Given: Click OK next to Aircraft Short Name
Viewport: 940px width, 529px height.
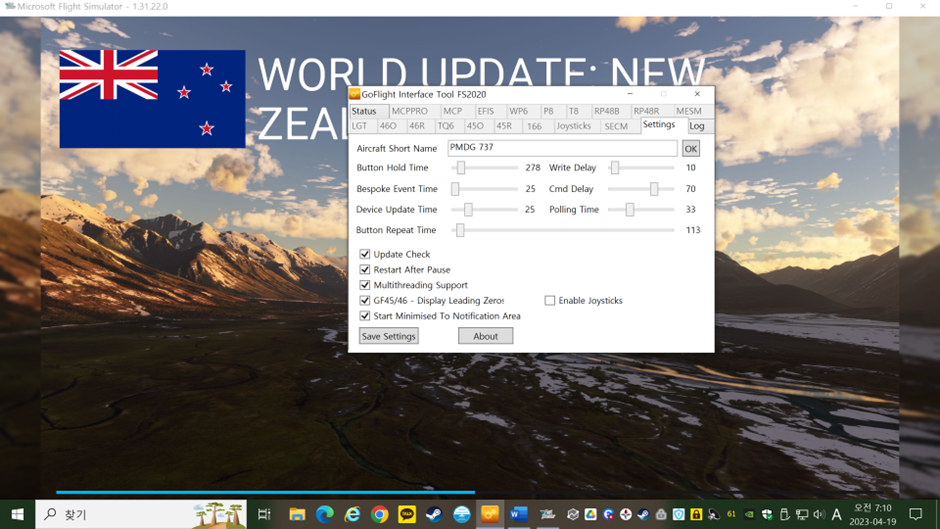Looking at the screenshot, I should pos(691,149).
